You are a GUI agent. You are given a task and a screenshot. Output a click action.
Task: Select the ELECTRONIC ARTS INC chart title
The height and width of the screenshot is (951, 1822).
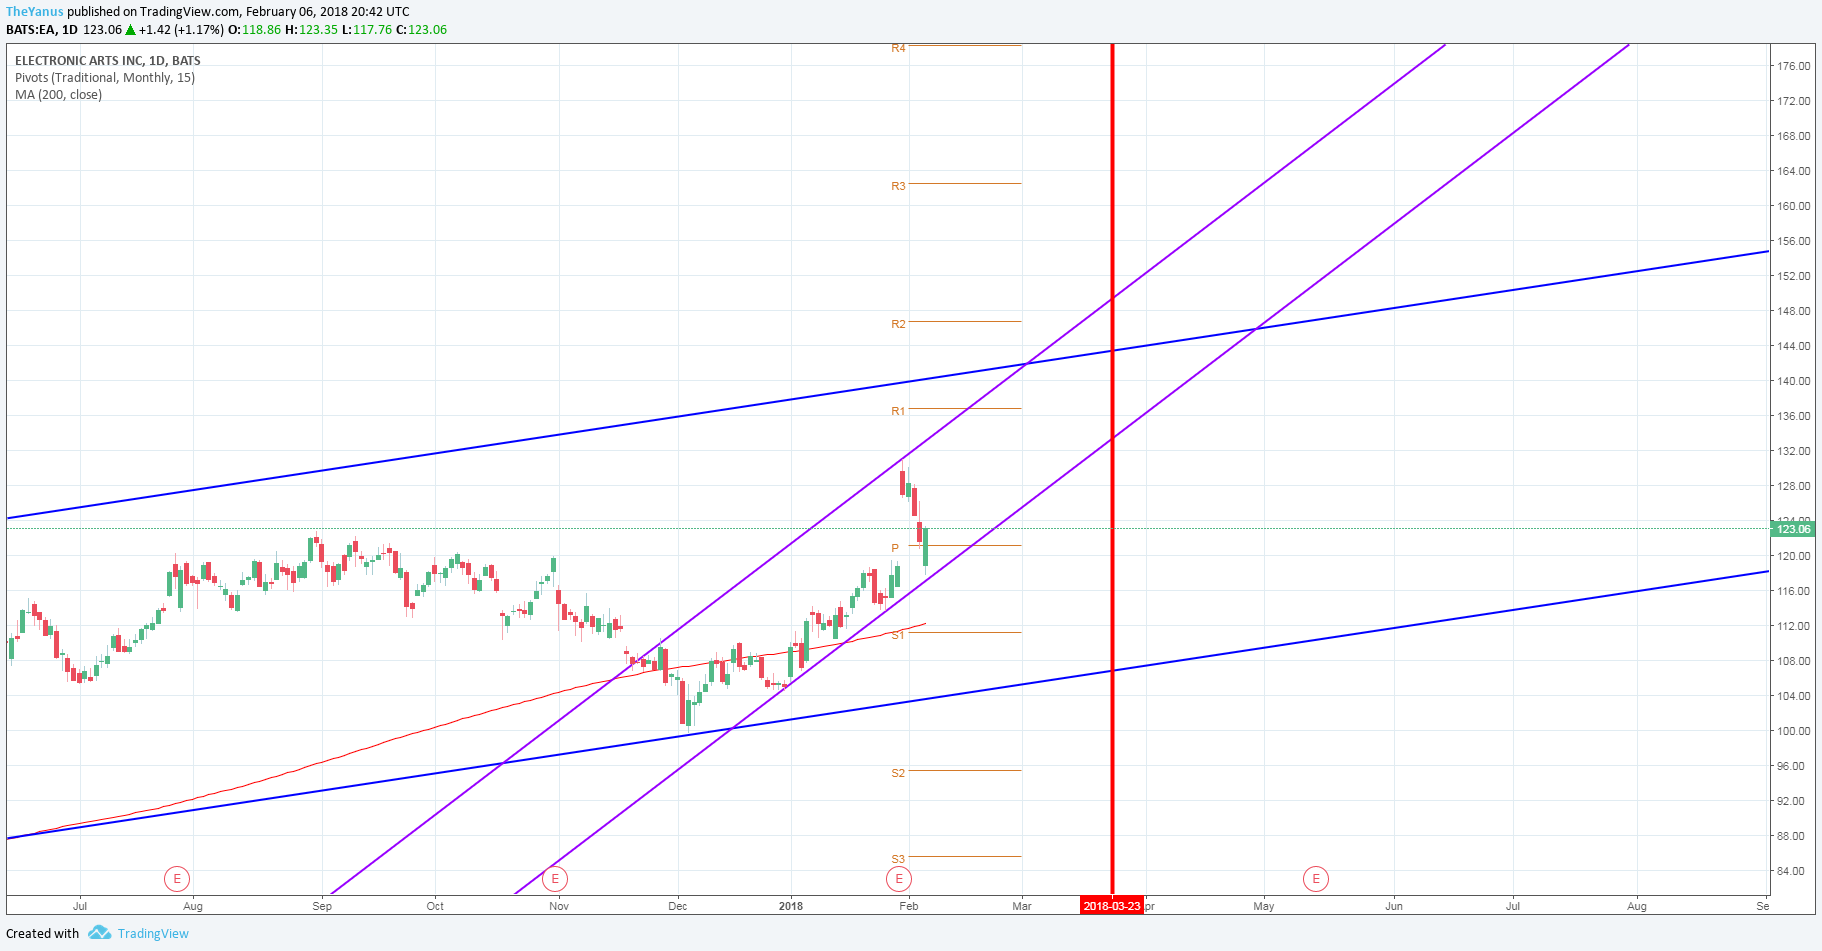point(108,61)
